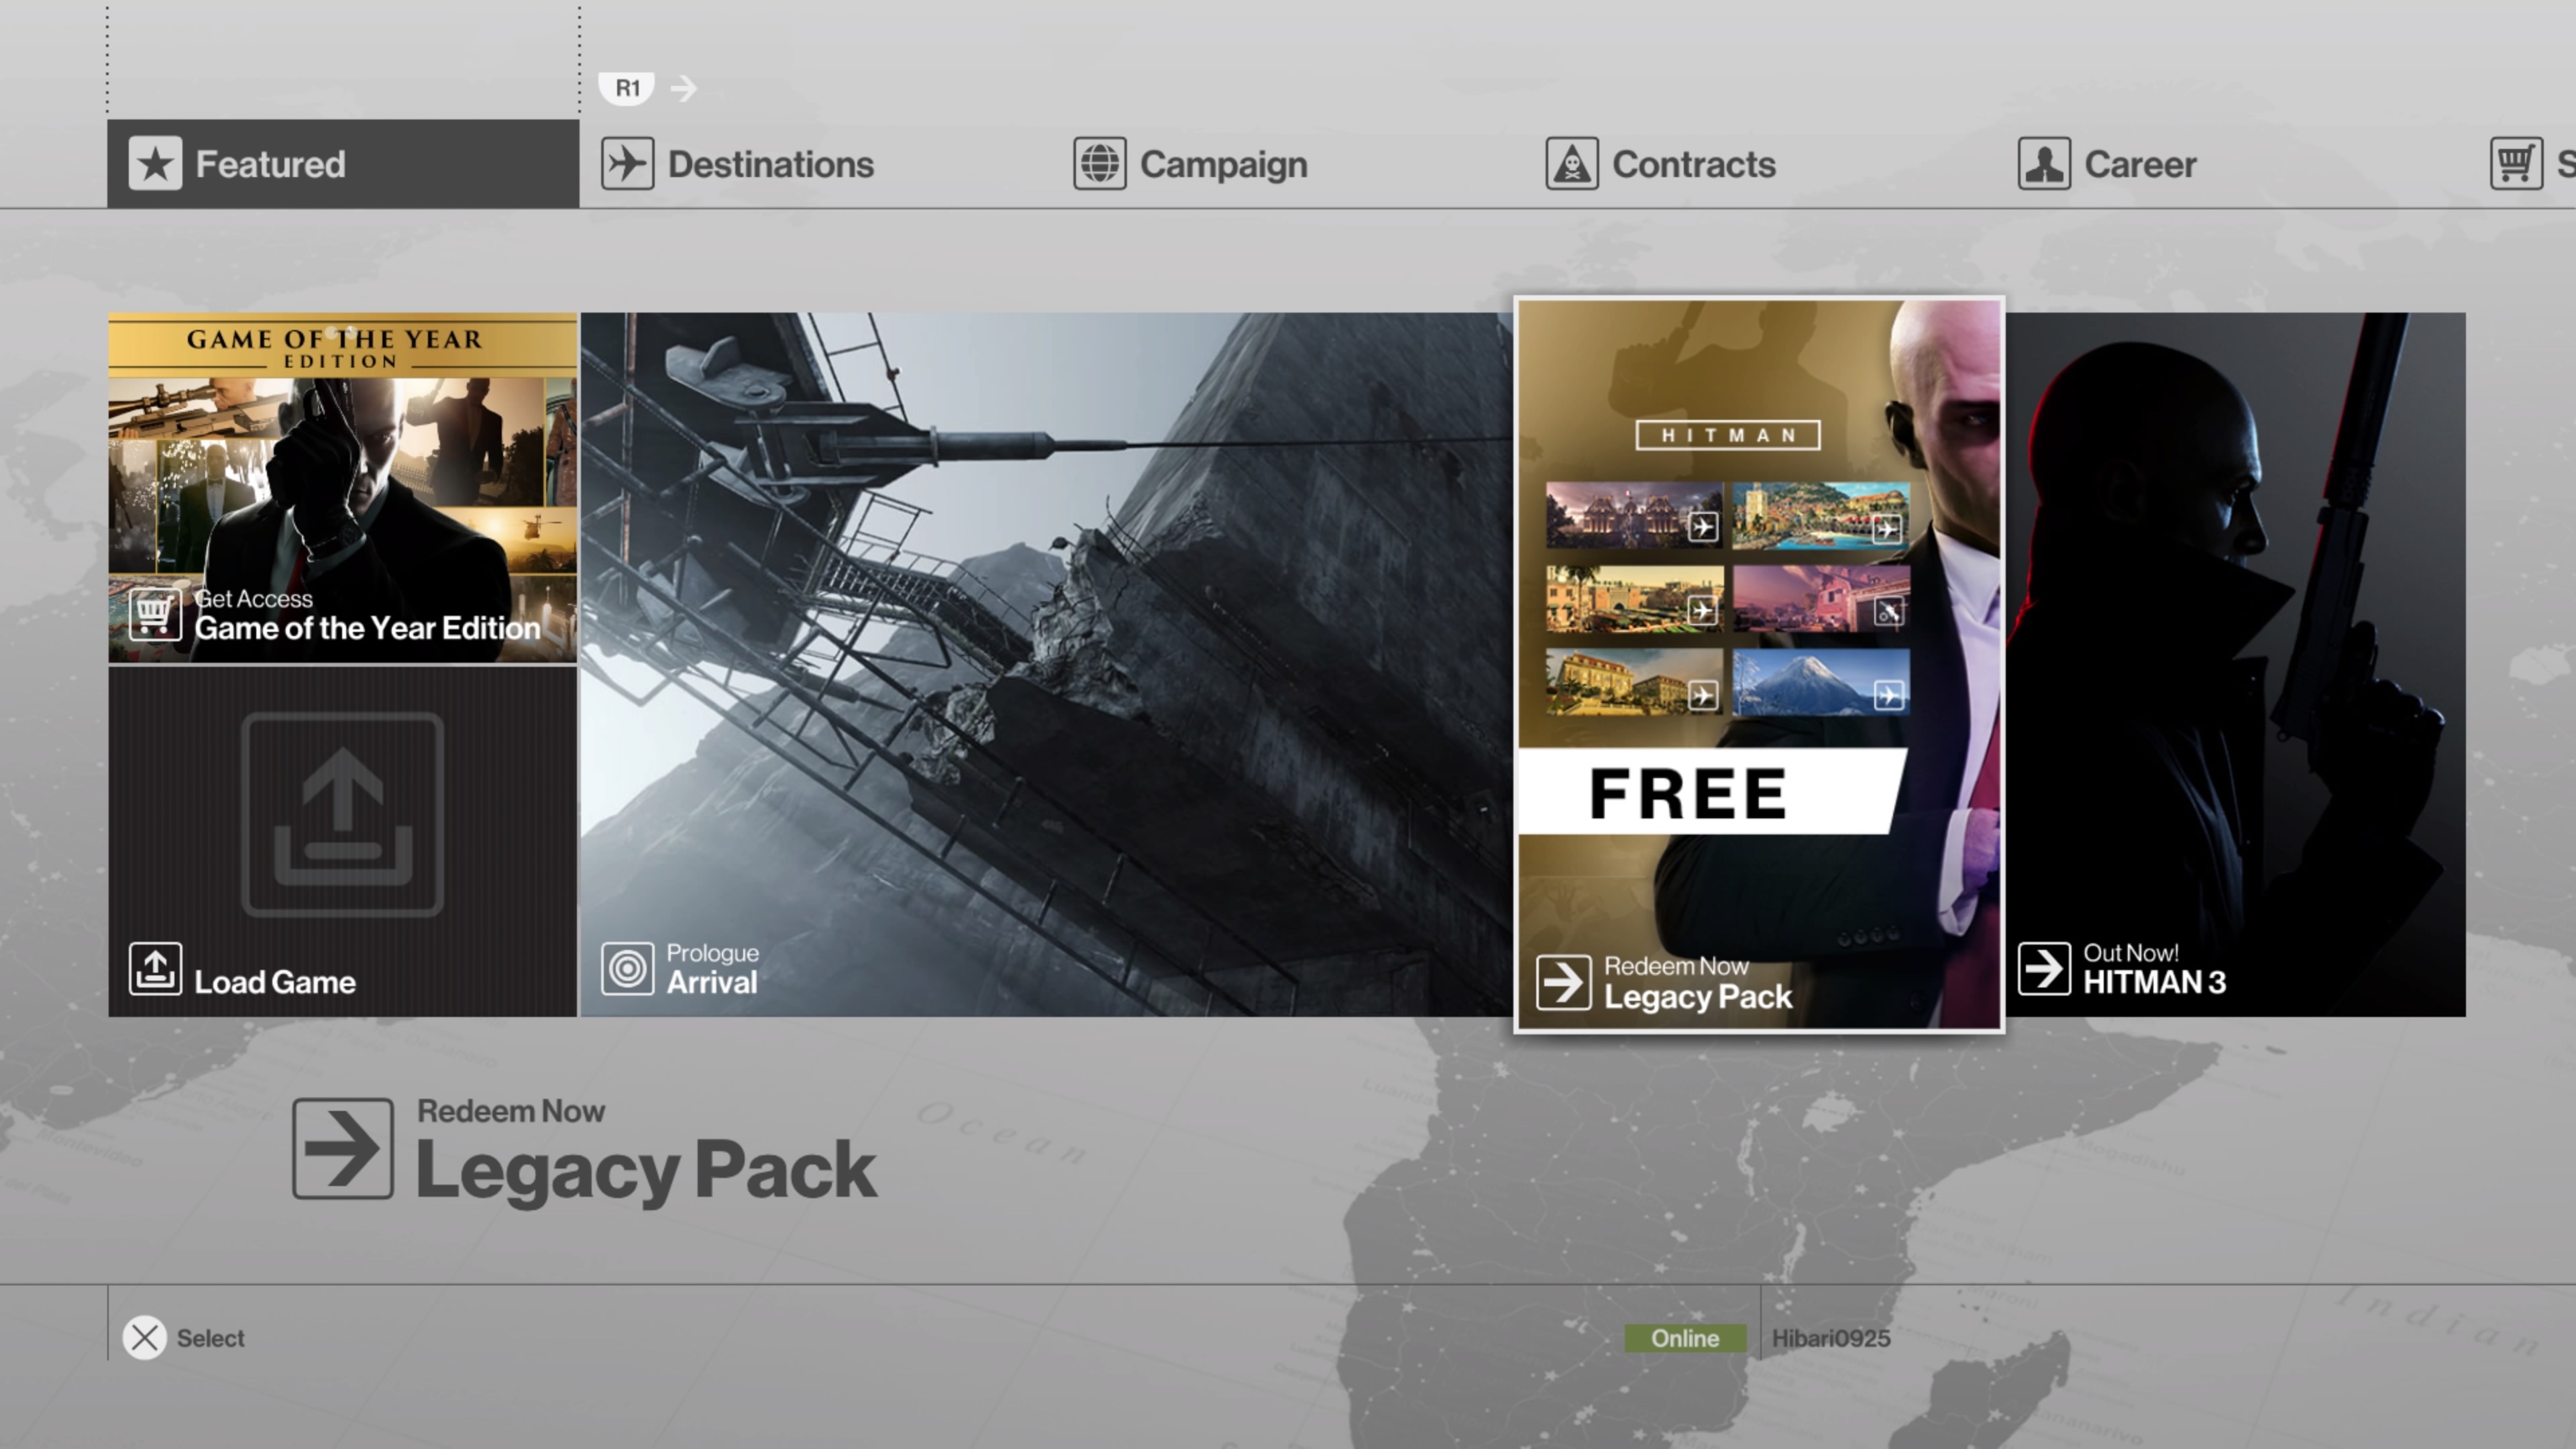Select the Prologue Arrival mission tile
Screen dimensions: 2576x1449
tap(1046, 665)
